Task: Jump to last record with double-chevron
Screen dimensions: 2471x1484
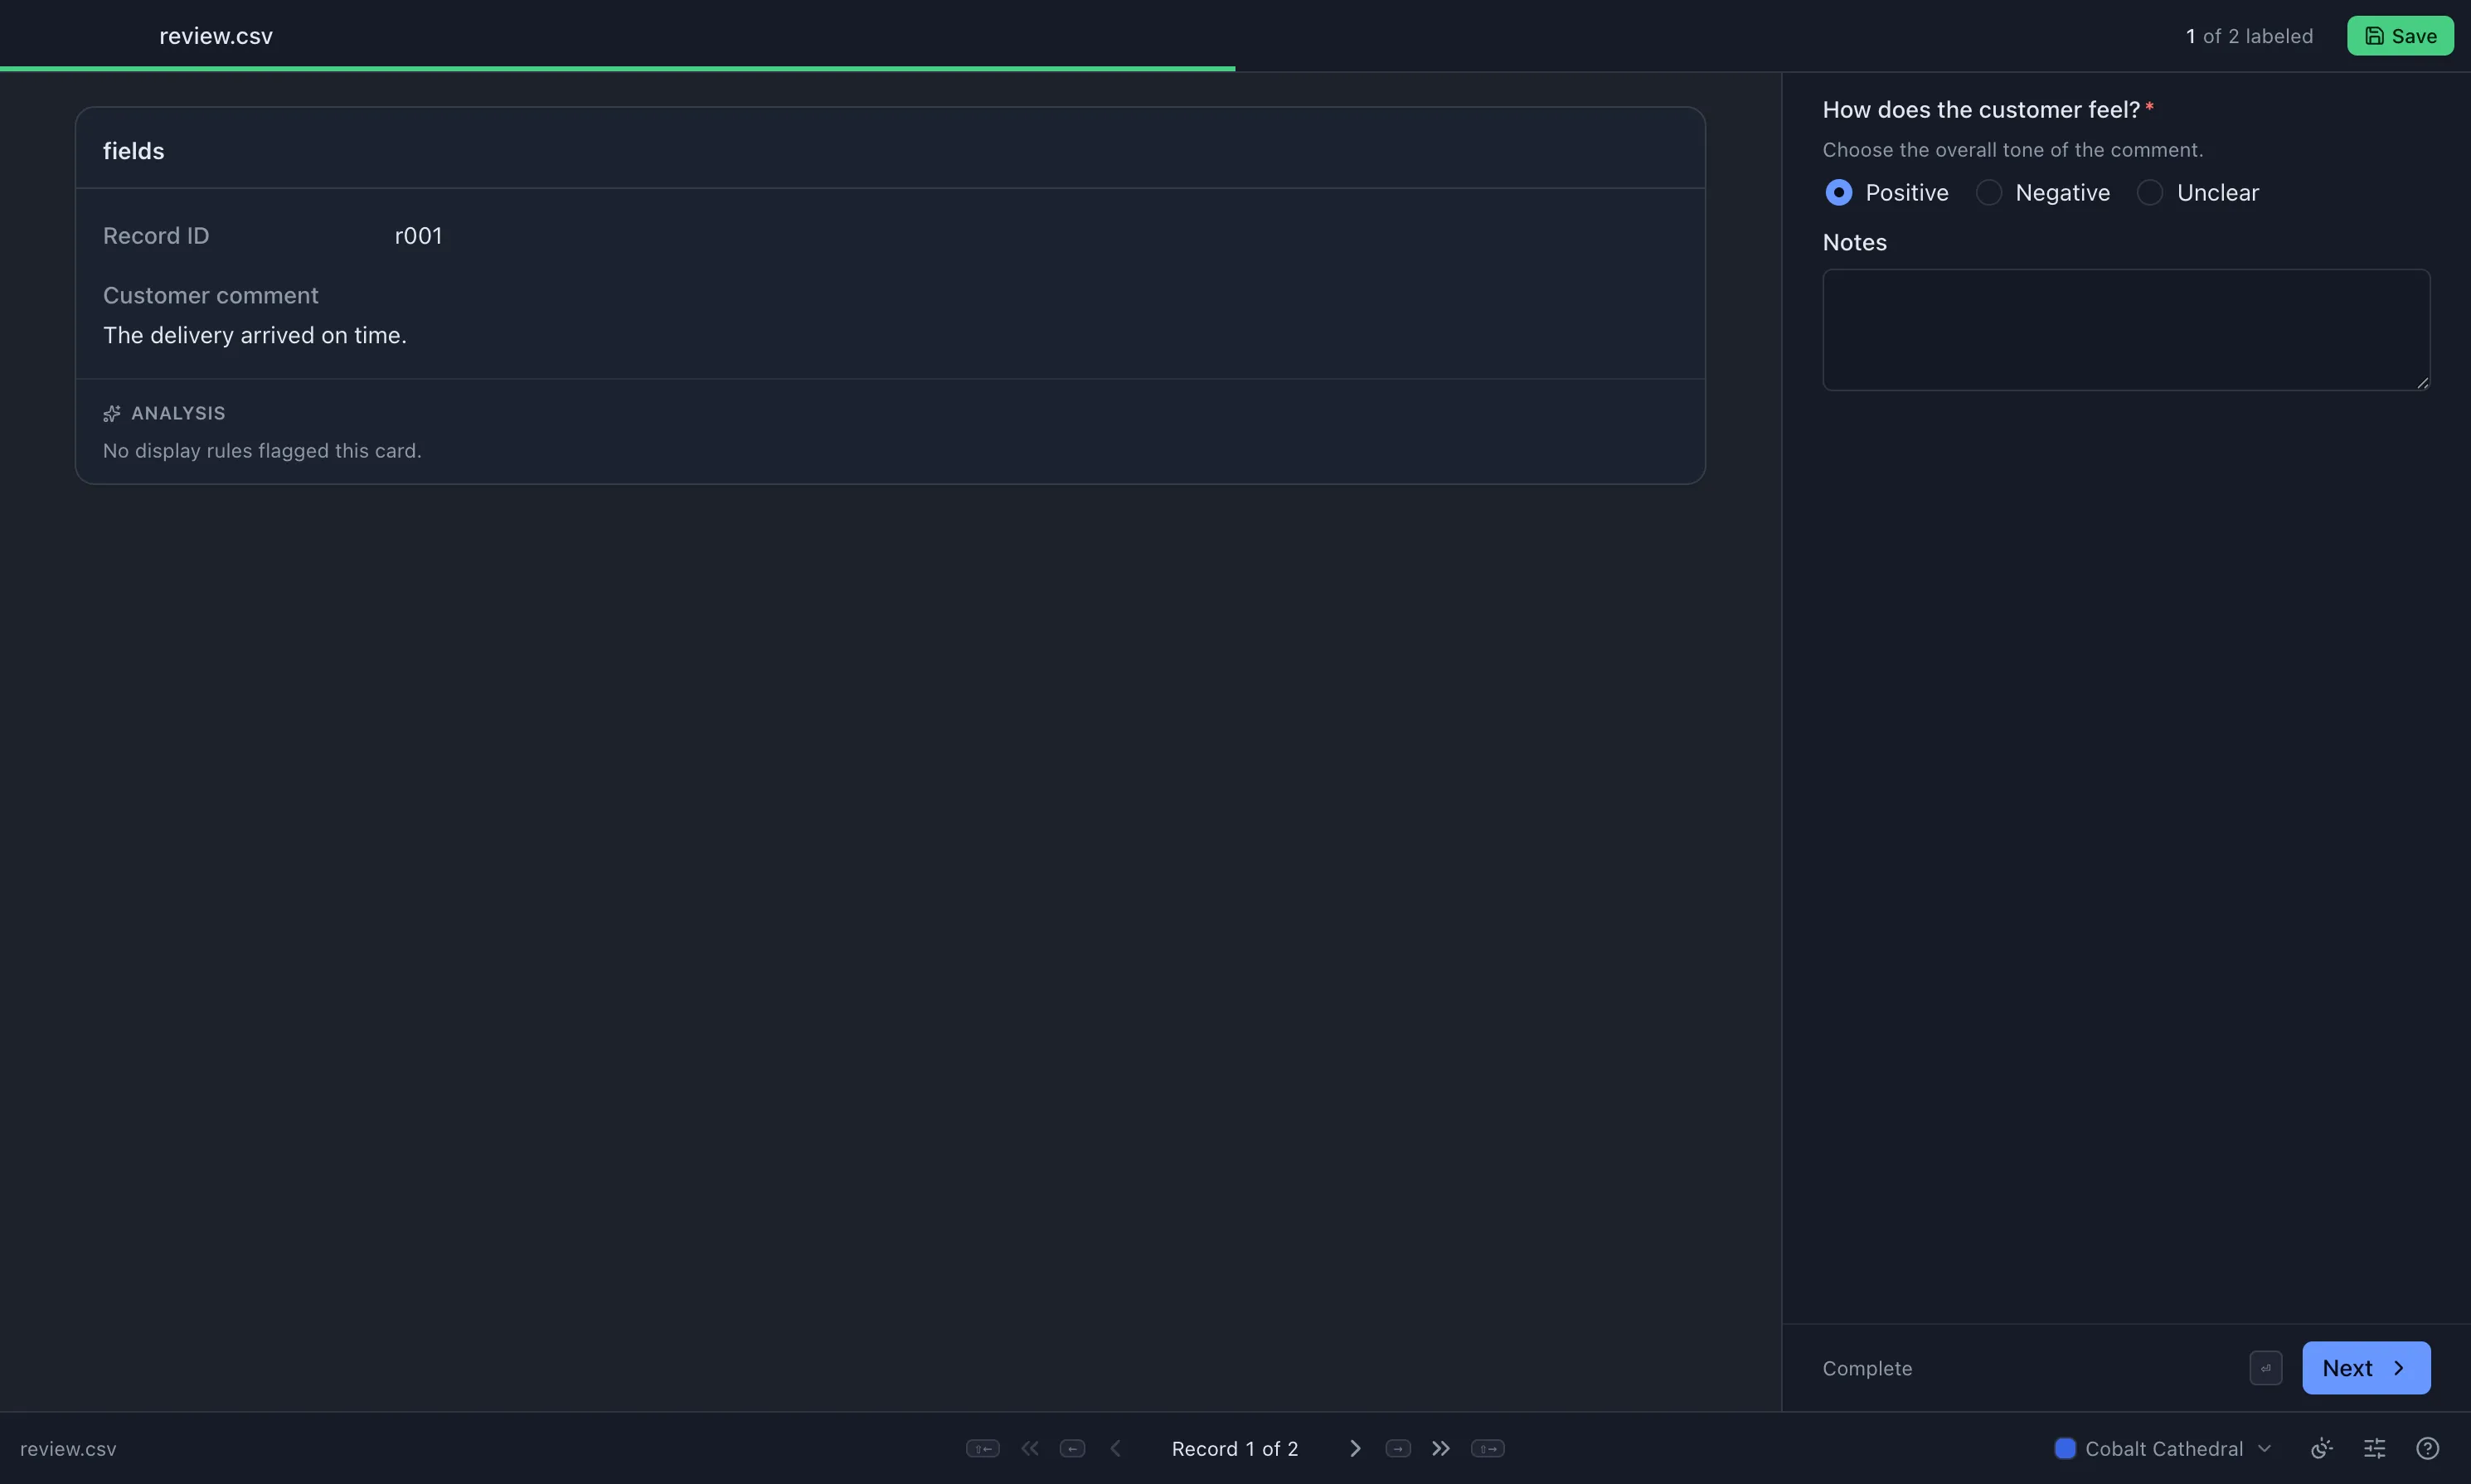Action: (1440, 1448)
